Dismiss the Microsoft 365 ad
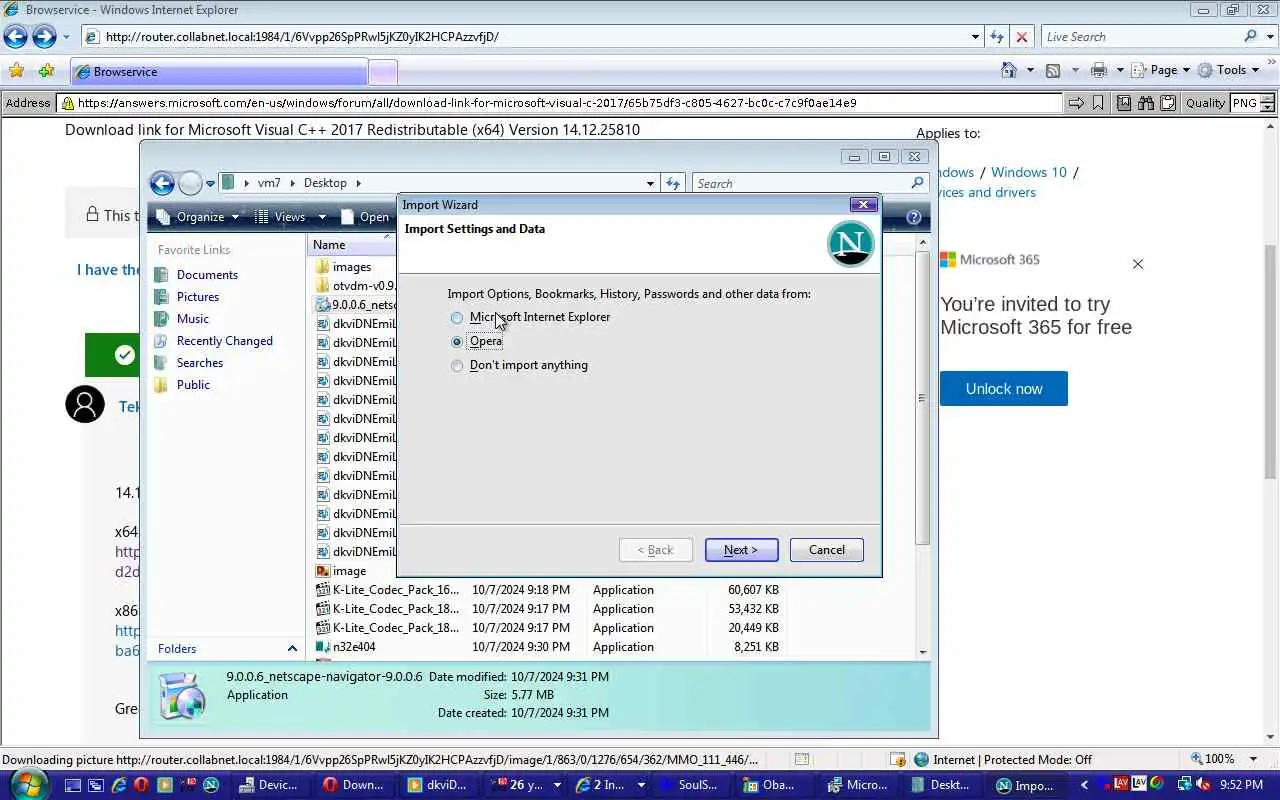Viewport: 1280px width, 800px height. pyautogui.click(x=1137, y=264)
